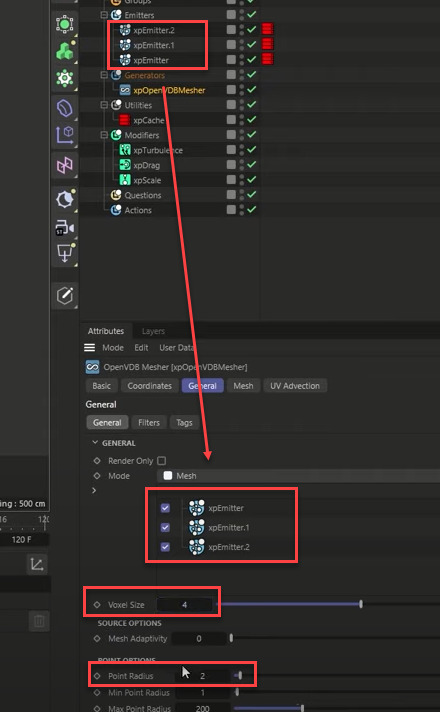Toggle visibility dots on the xpDrag row
The height and width of the screenshot is (712, 440).
pyautogui.click(x=242, y=165)
